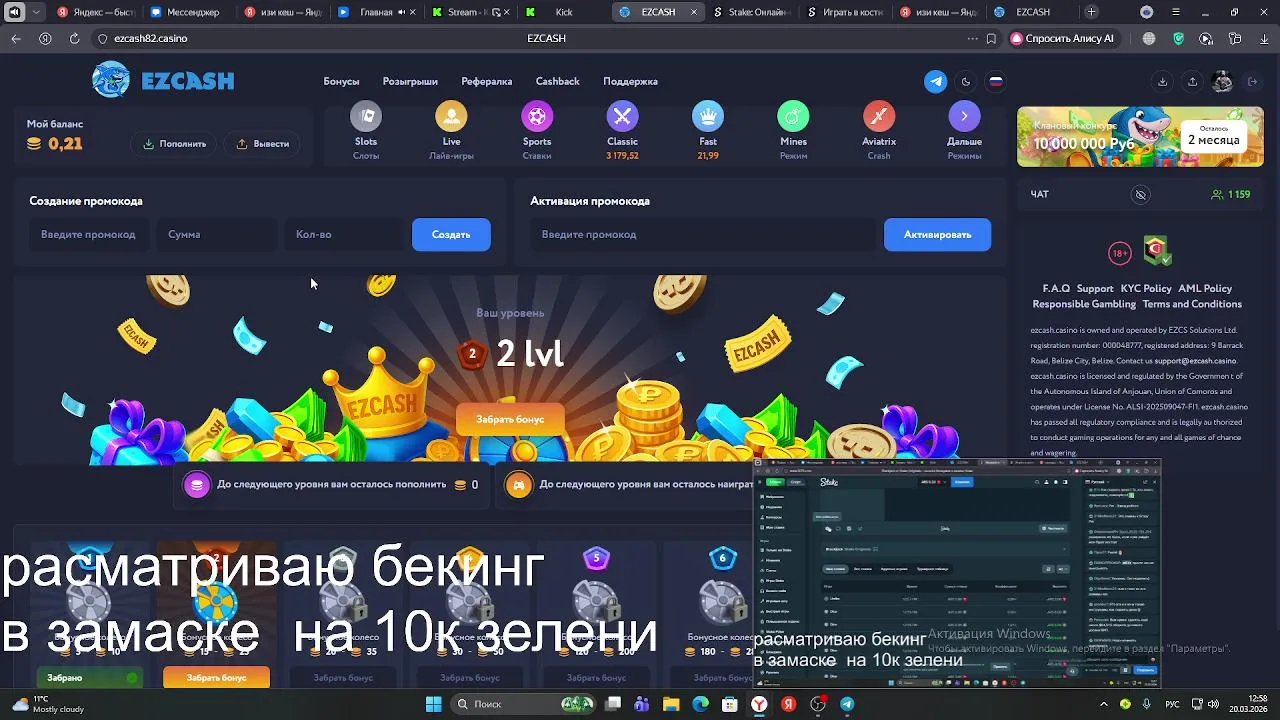Open the Terms and Conditions link

(1192, 304)
